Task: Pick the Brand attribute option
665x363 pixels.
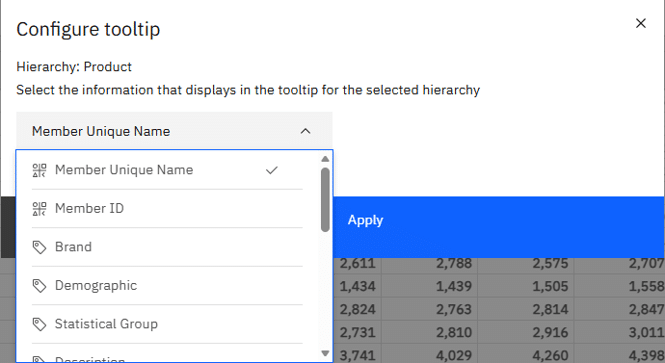Action: tap(167, 247)
